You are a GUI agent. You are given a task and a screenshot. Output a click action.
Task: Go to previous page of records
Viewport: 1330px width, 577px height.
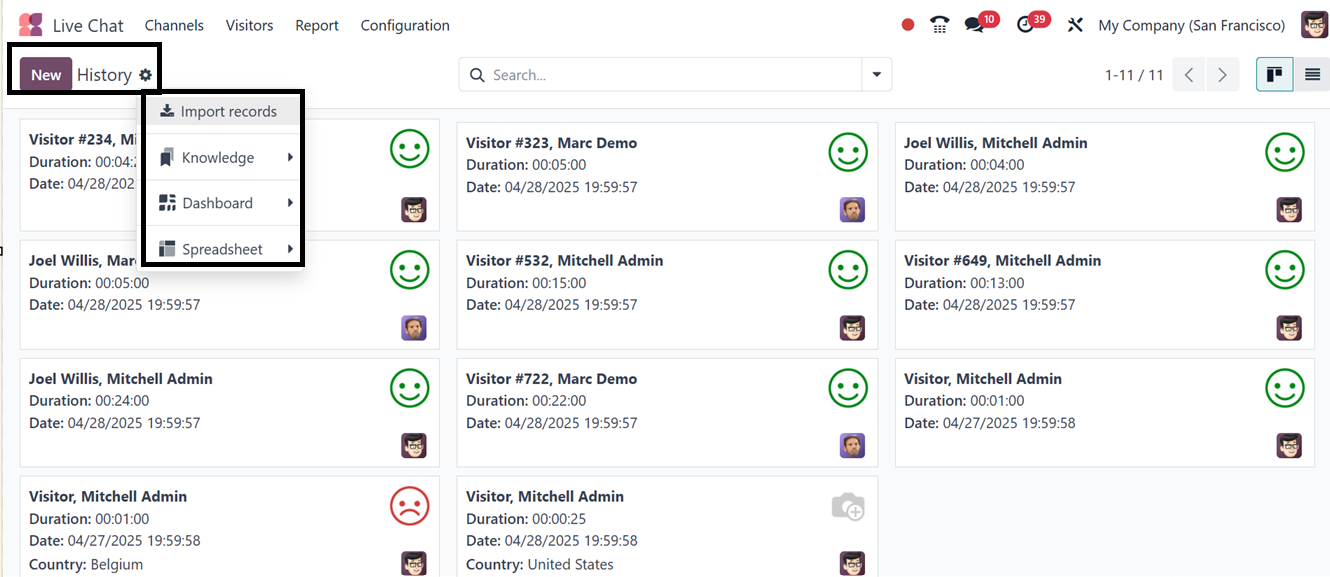pos(1189,75)
